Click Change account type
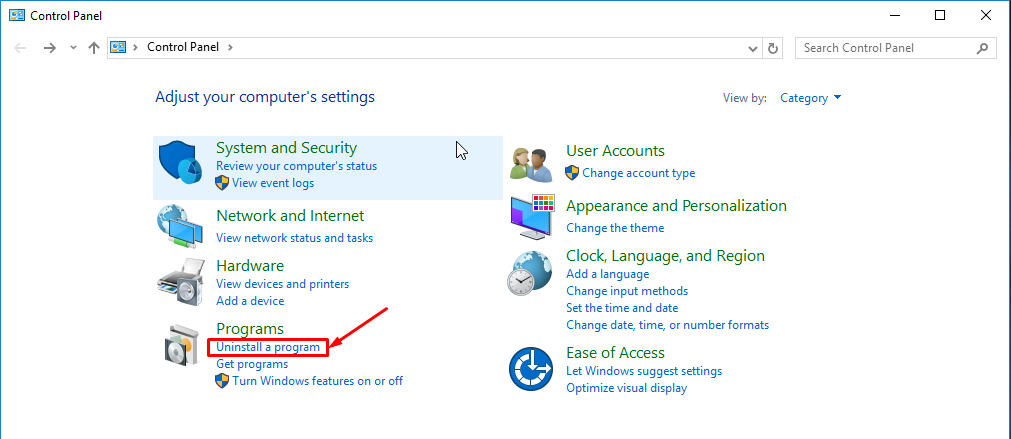 coord(638,173)
